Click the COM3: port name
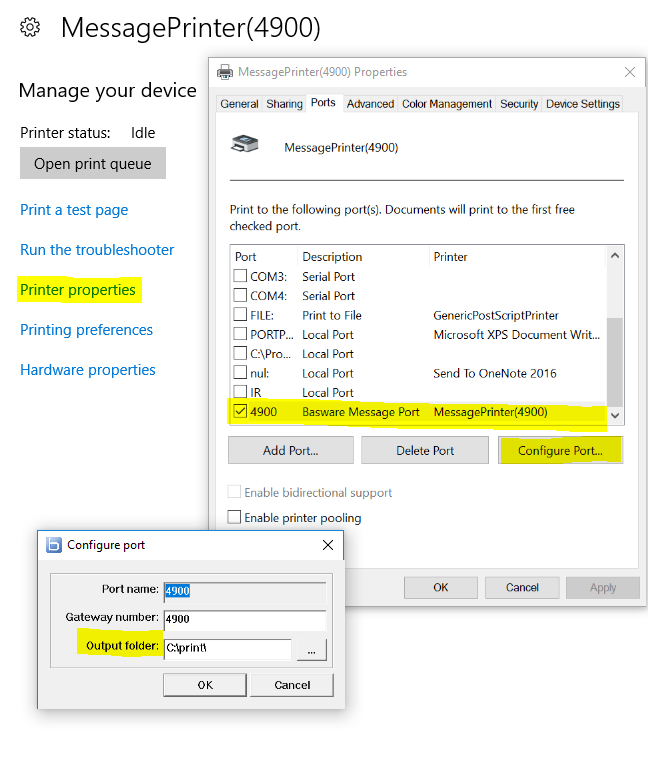648x768 pixels. 268,277
